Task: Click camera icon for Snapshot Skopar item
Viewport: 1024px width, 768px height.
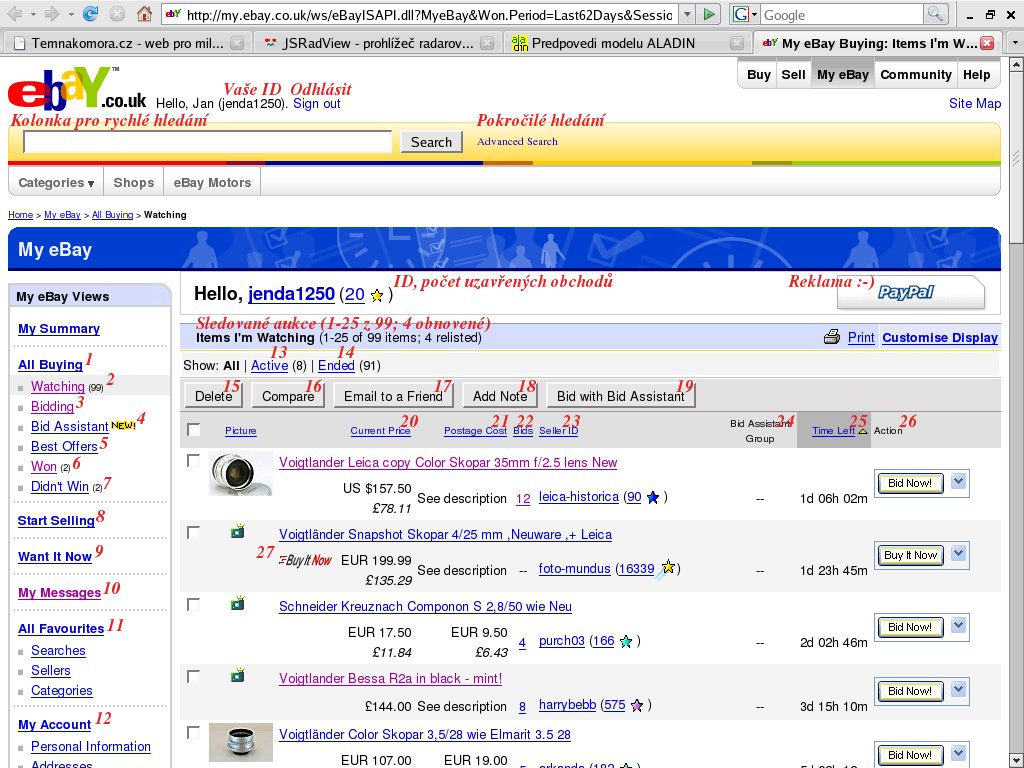Action: pos(238,532)
